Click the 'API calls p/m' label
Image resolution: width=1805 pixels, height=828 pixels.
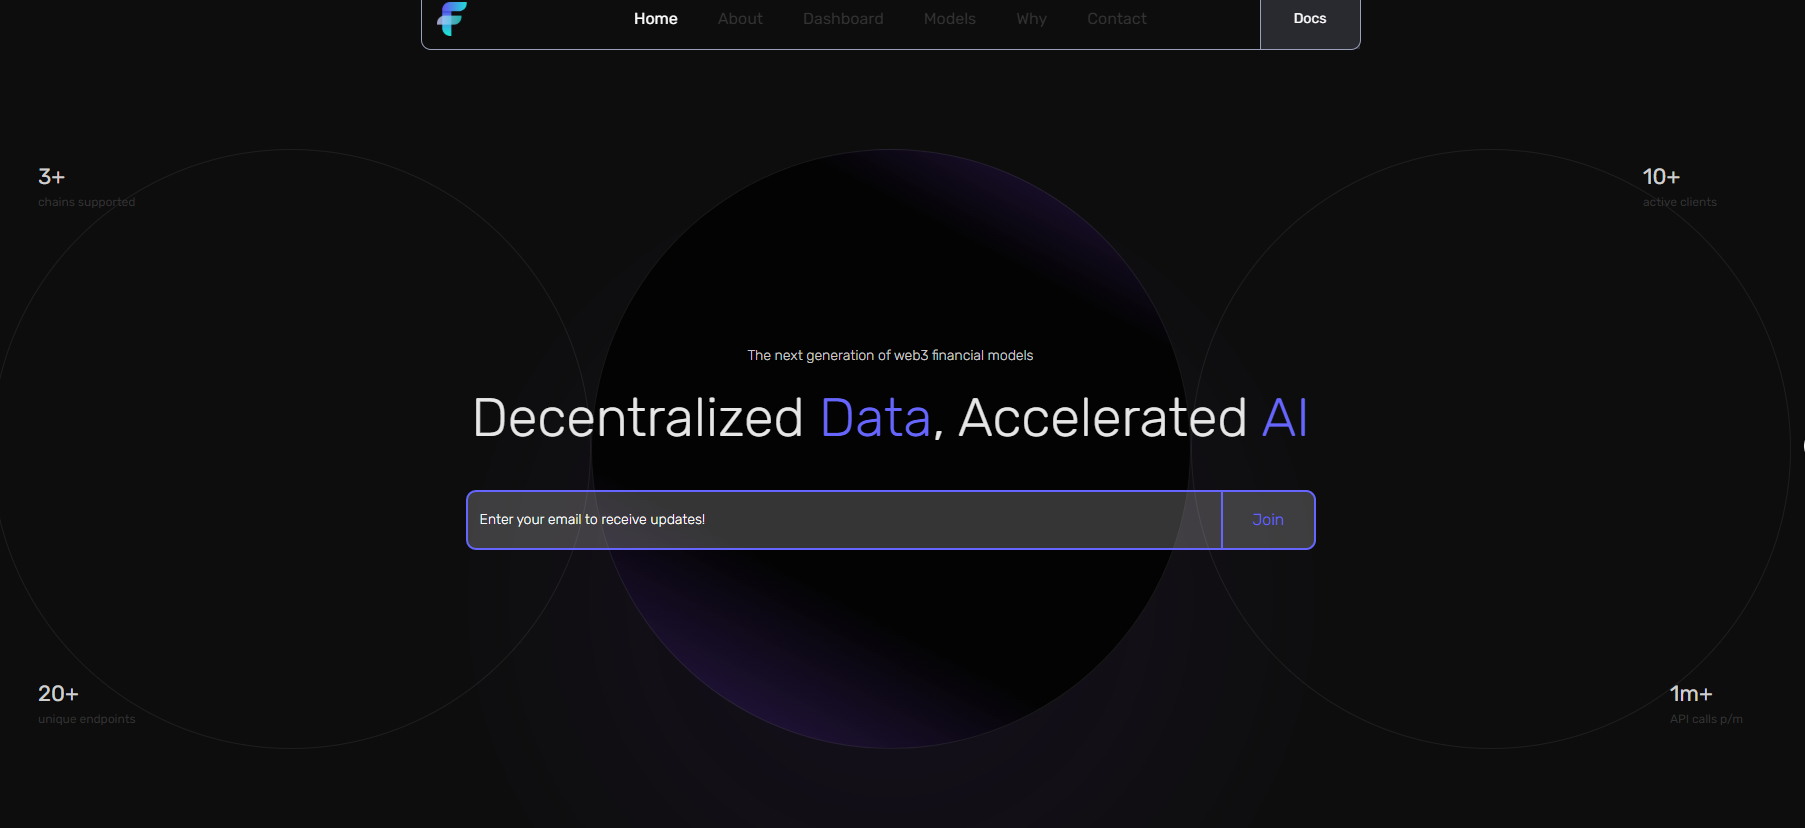click(1705, 719)
